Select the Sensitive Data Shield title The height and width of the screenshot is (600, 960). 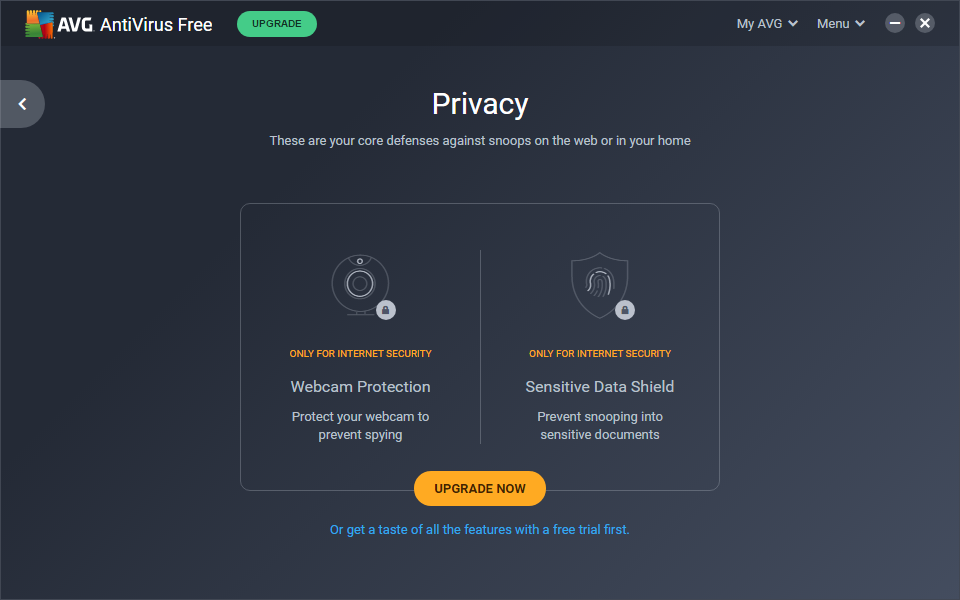tap(600, 387)
